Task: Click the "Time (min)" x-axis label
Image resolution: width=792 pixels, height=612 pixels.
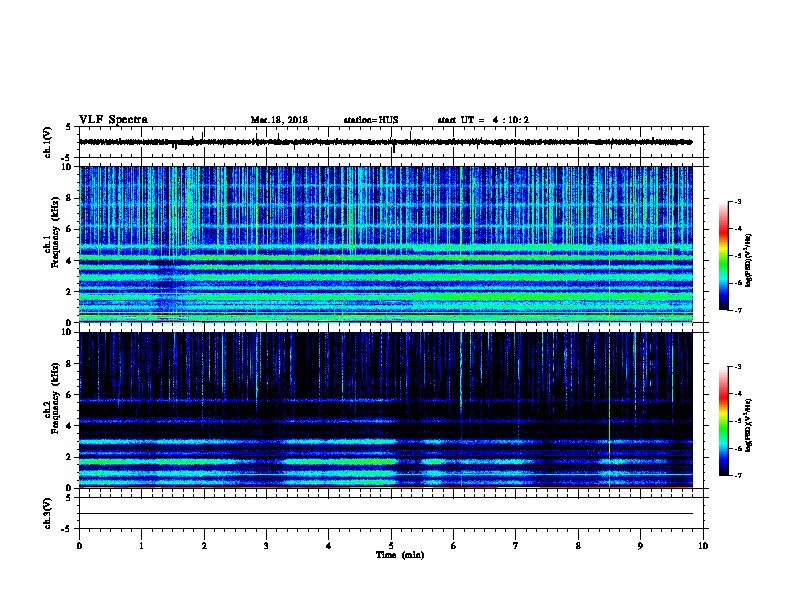Action: [x=400, y=555]
